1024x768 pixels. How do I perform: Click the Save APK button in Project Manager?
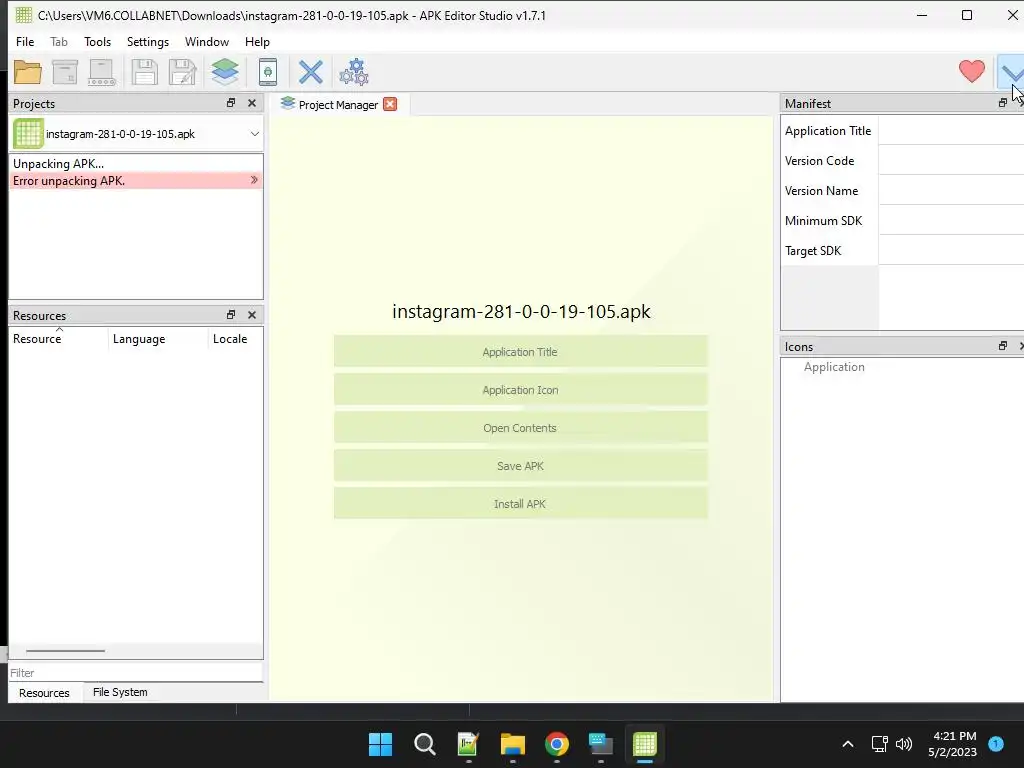[x=520, y=466]
